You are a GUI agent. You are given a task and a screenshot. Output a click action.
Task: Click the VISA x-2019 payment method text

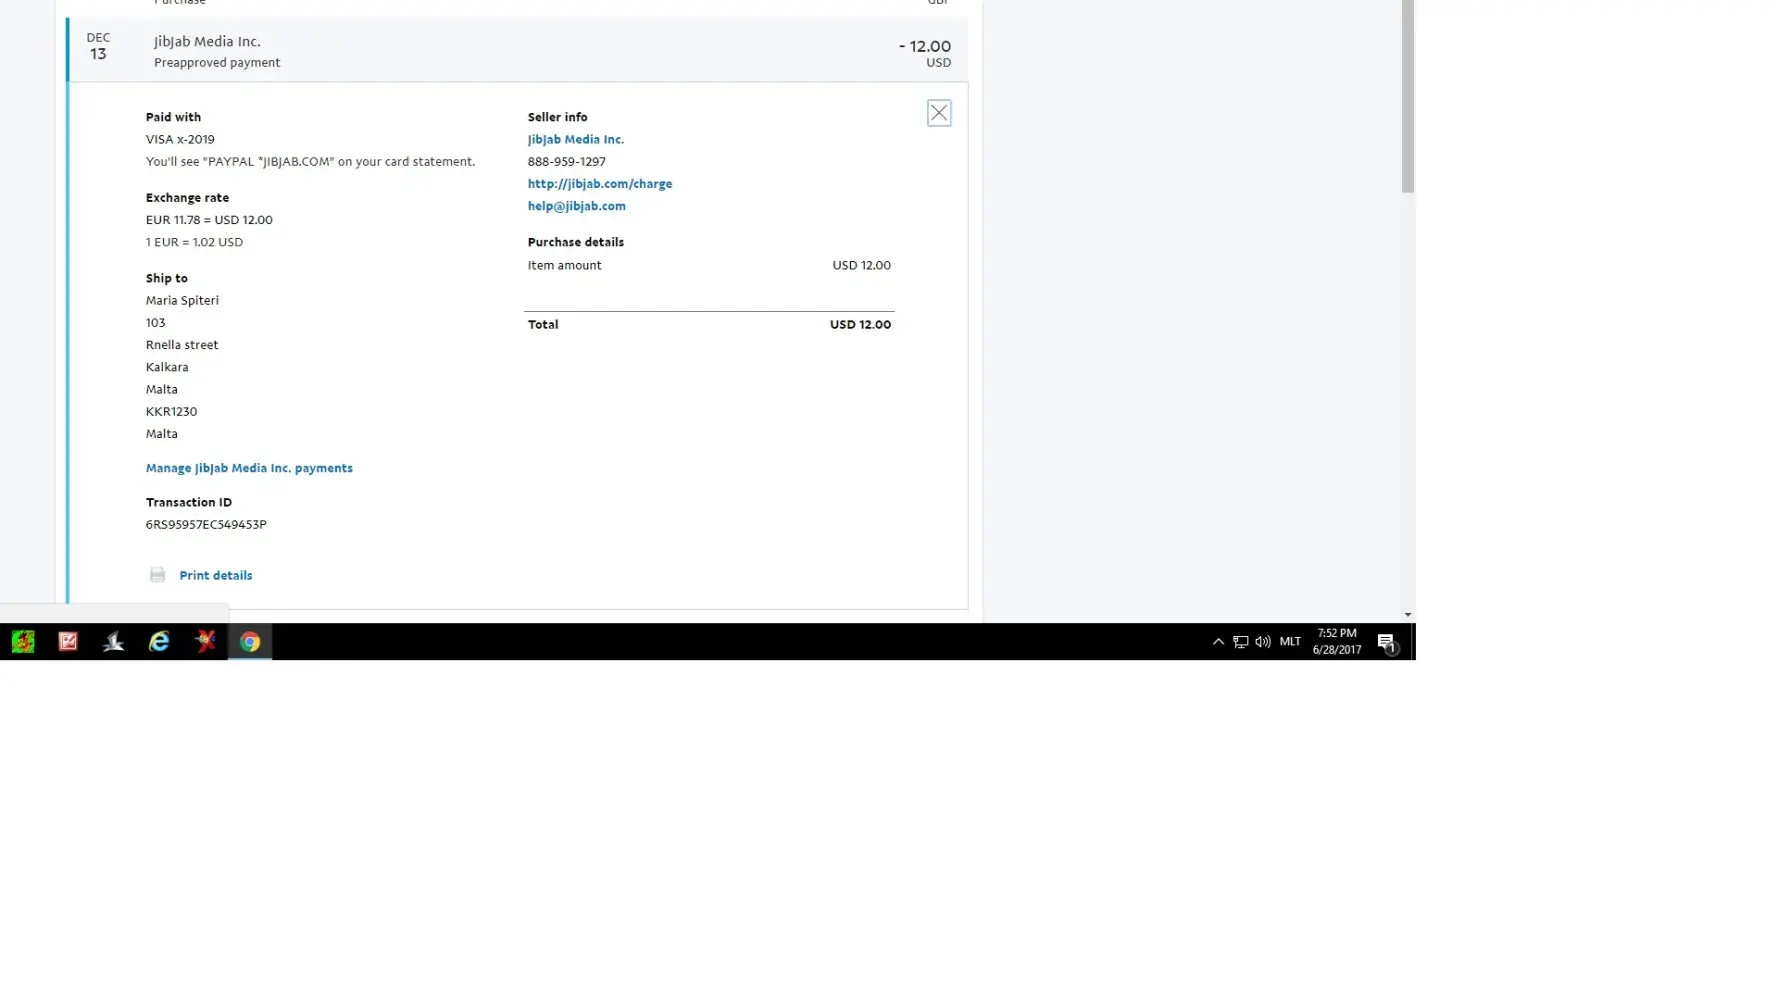pyautogui.click(x=180, y=139)
